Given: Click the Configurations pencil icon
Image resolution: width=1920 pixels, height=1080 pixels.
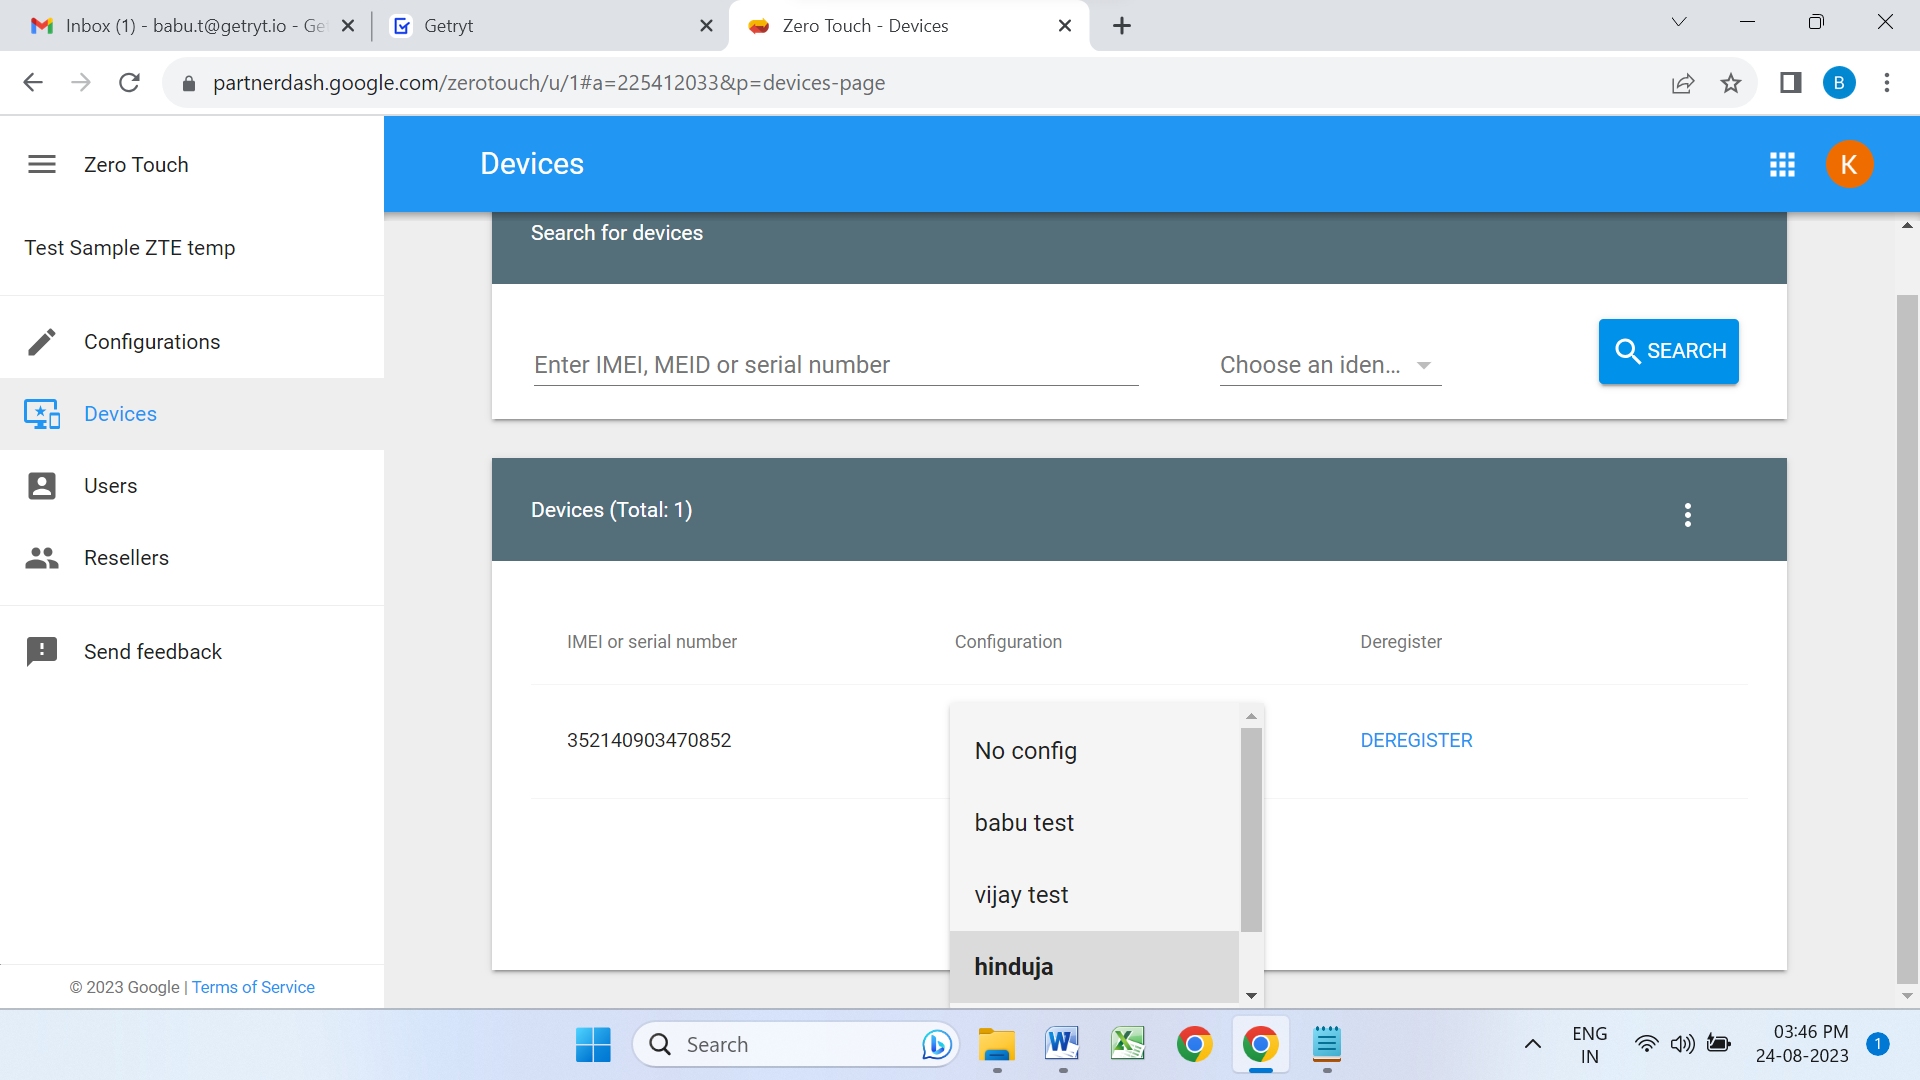Looking at the screenshot, I should coord(42,342).
